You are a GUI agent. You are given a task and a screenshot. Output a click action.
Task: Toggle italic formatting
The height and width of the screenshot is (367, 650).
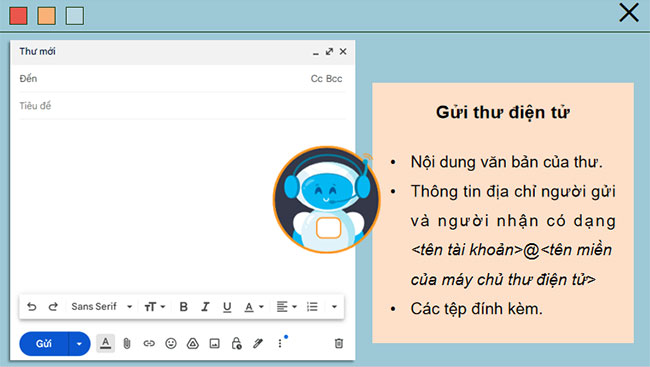(205, 307)
